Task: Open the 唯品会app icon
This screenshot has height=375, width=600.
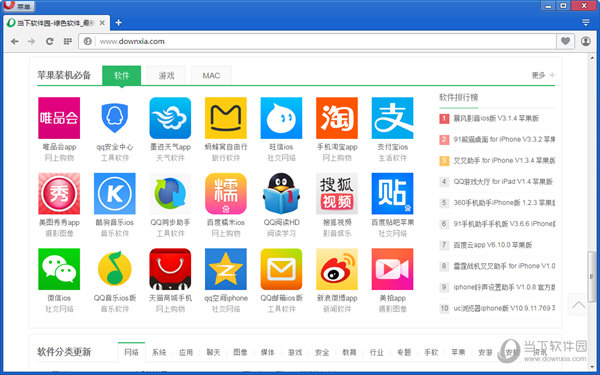Action: pyautogui.click(x=59, y=118)
